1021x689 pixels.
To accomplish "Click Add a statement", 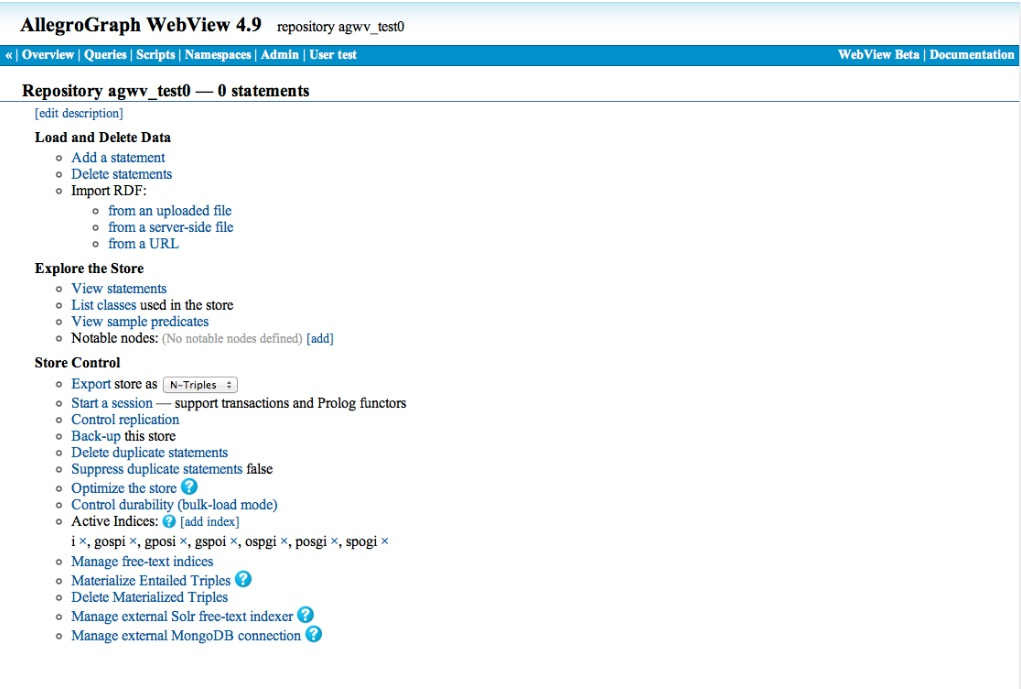I will point(118,158).
